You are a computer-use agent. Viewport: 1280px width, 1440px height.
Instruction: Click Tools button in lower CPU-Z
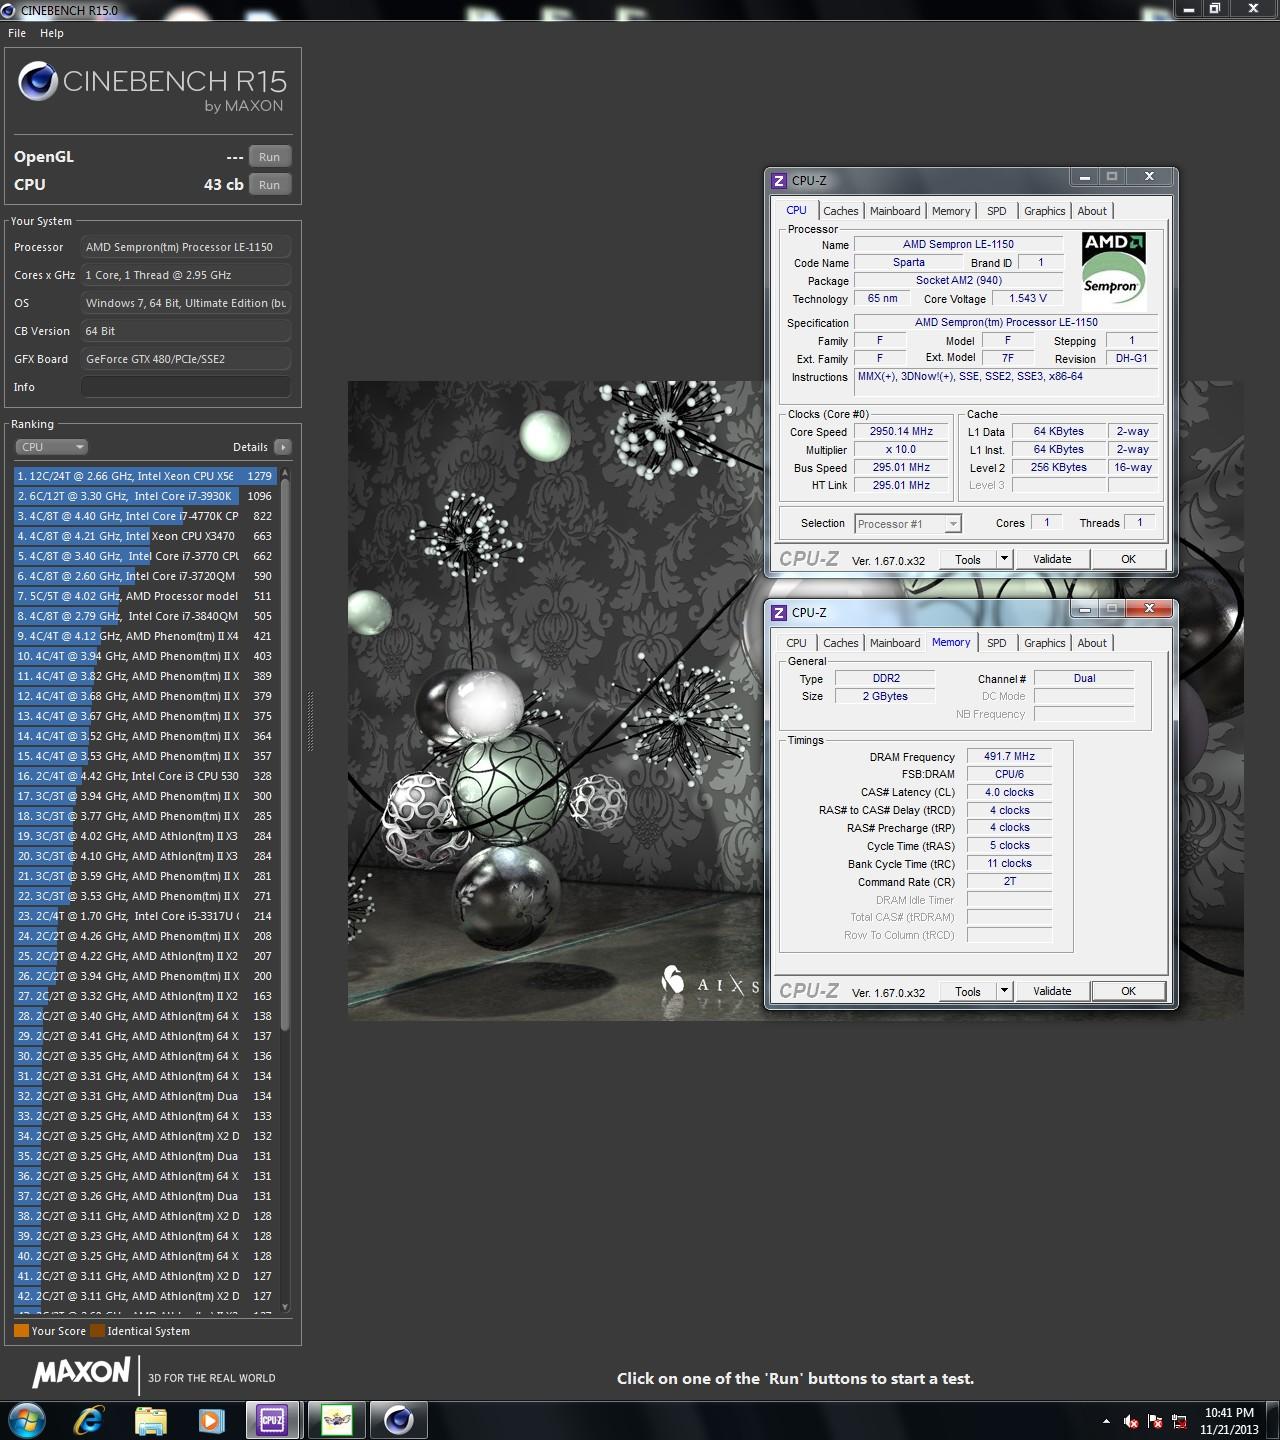pyautogui.click(x=968, y=992)
